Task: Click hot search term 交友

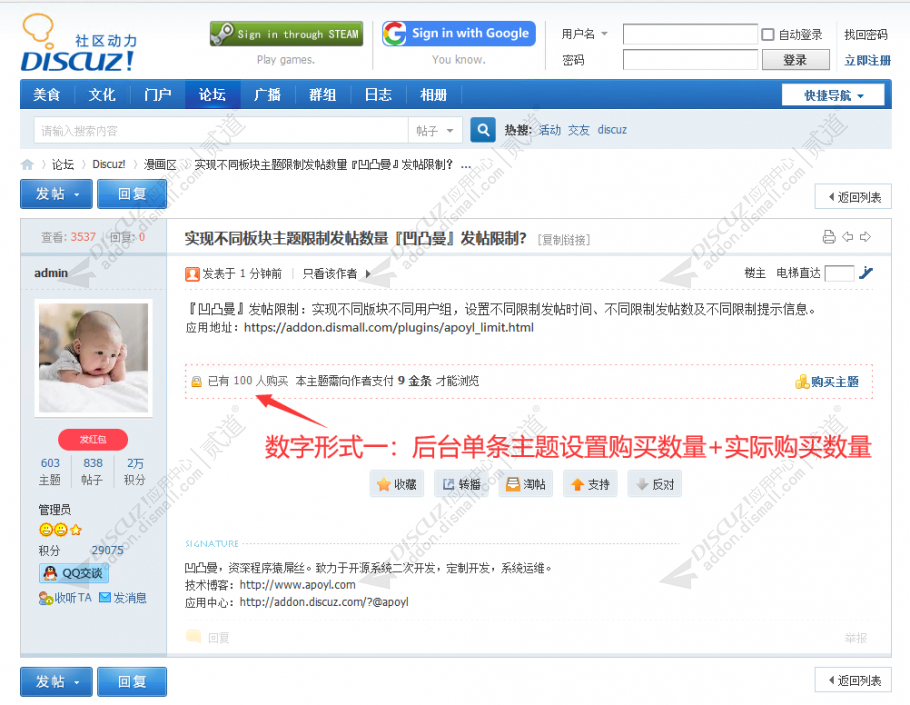Action: 578,130
